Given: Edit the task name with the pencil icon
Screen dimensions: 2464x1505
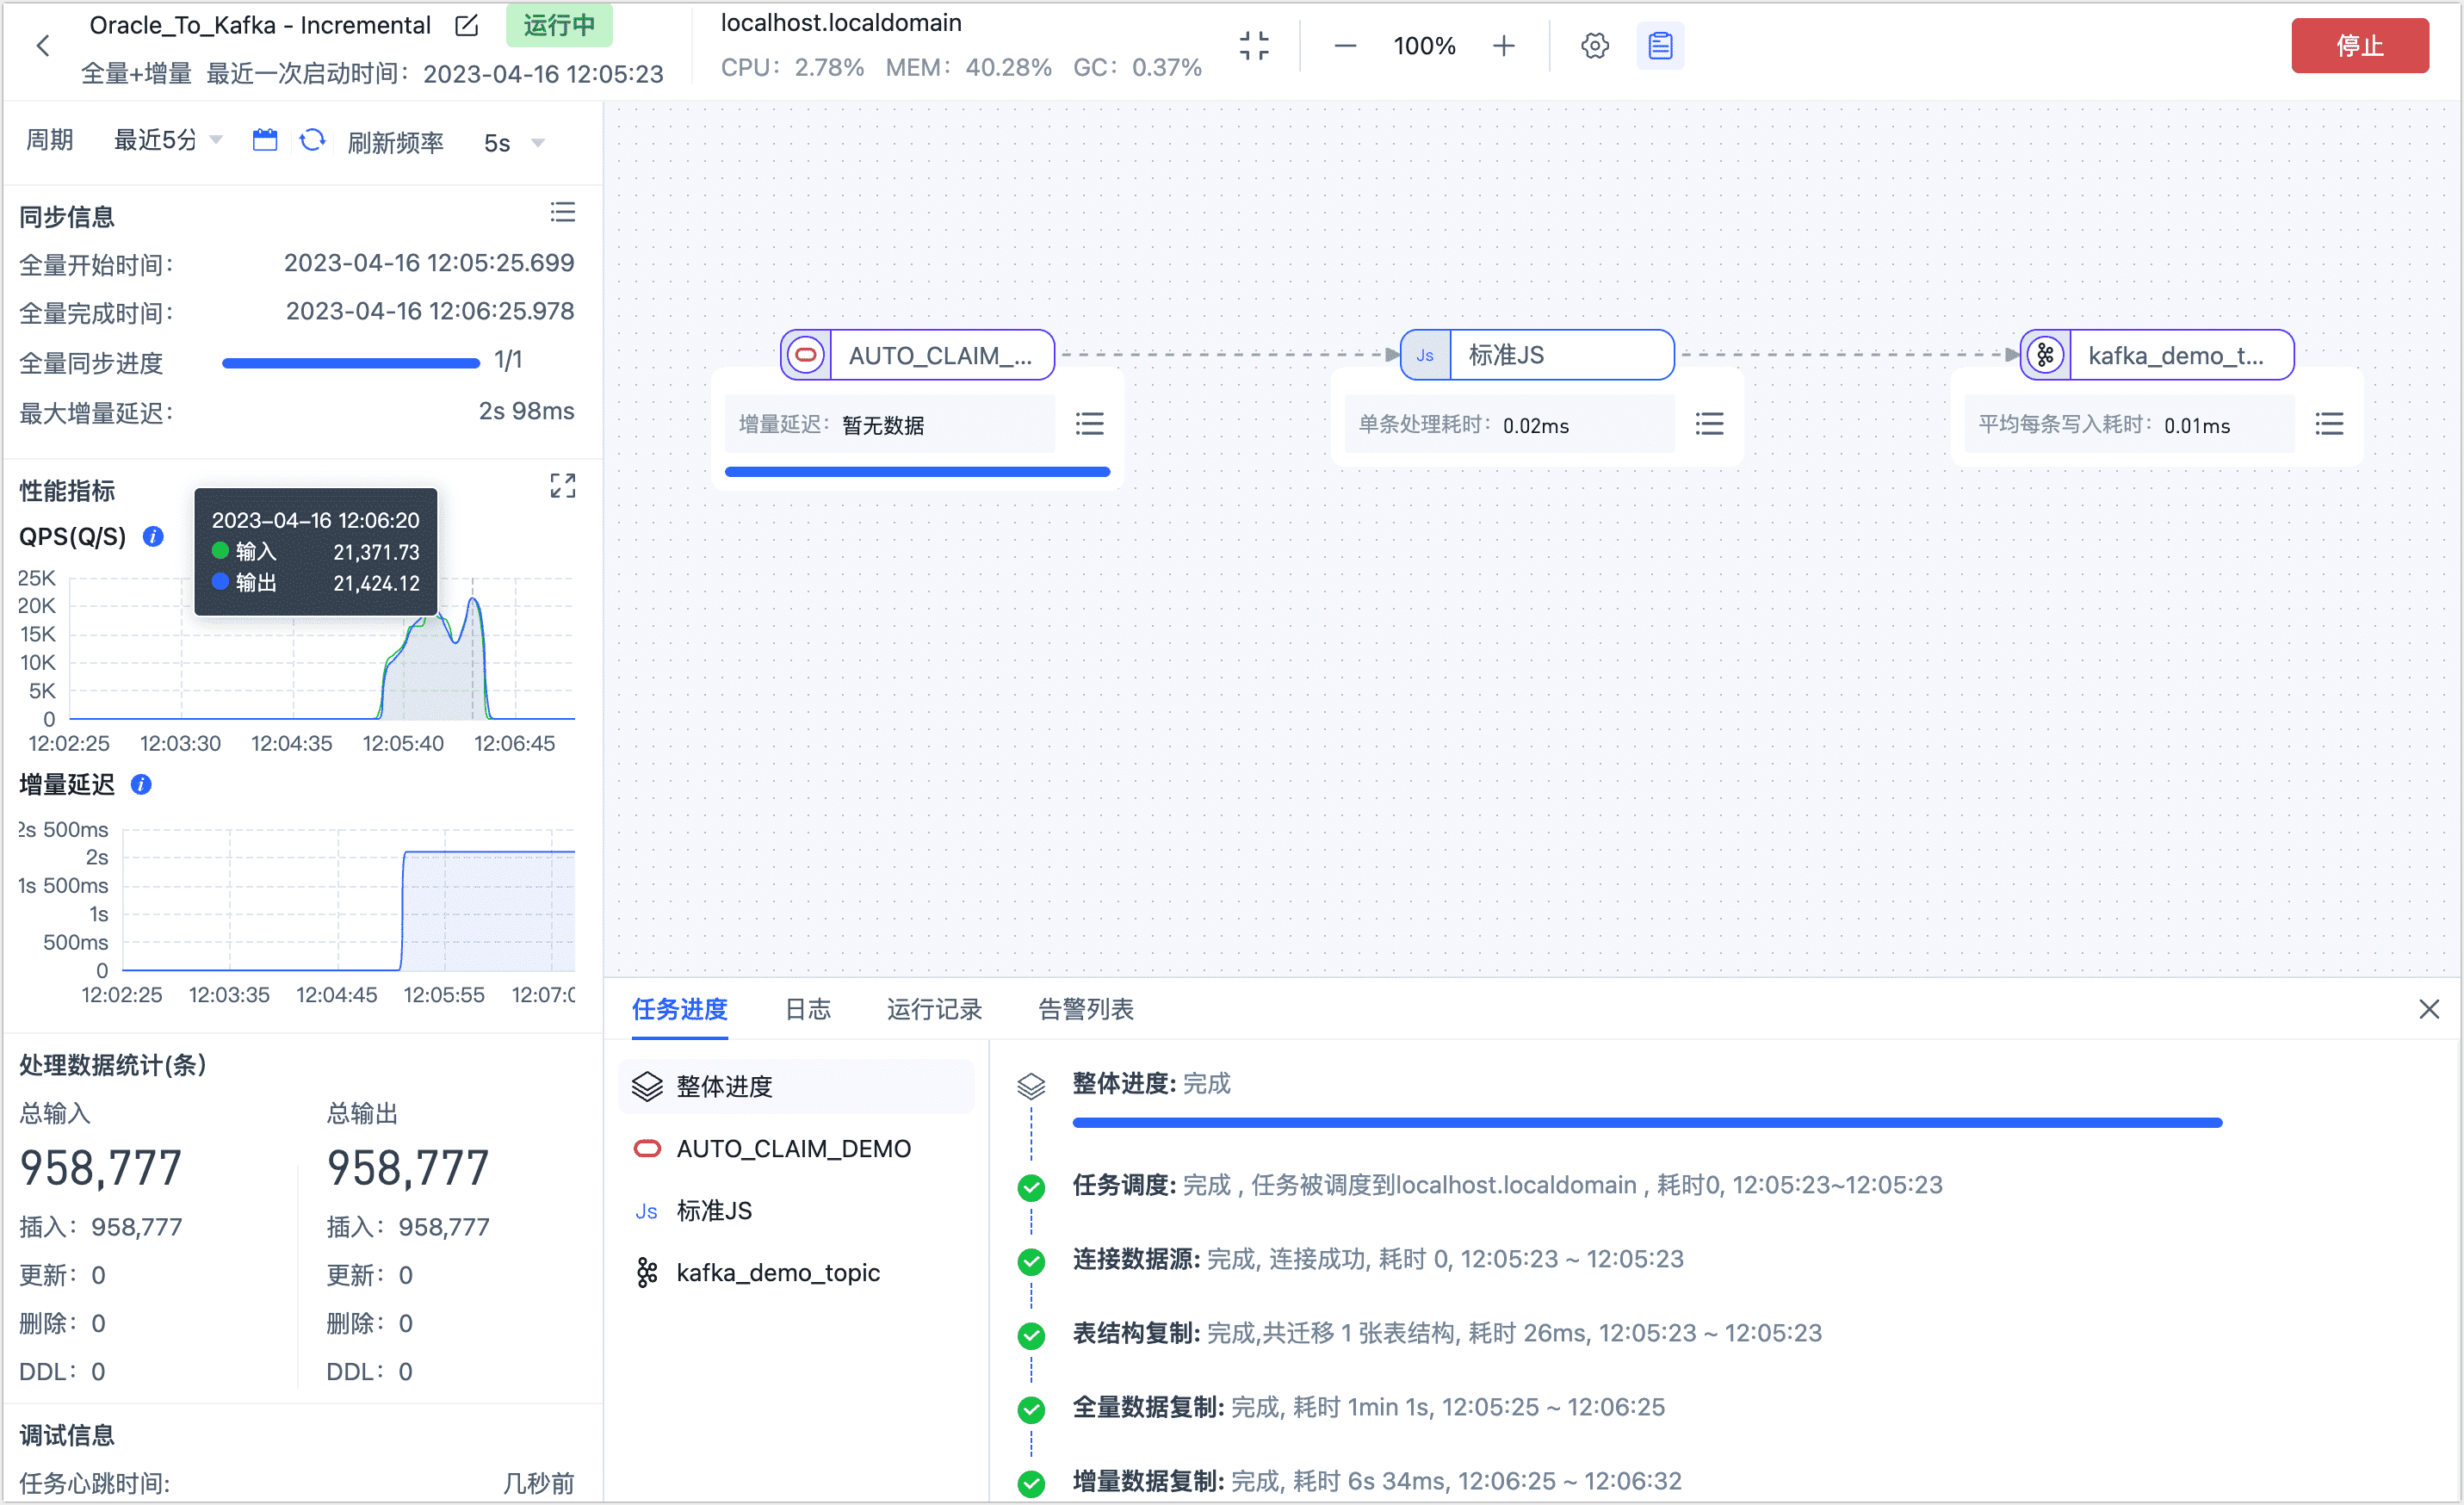Looking at the screenshot, I should [466, 25].
